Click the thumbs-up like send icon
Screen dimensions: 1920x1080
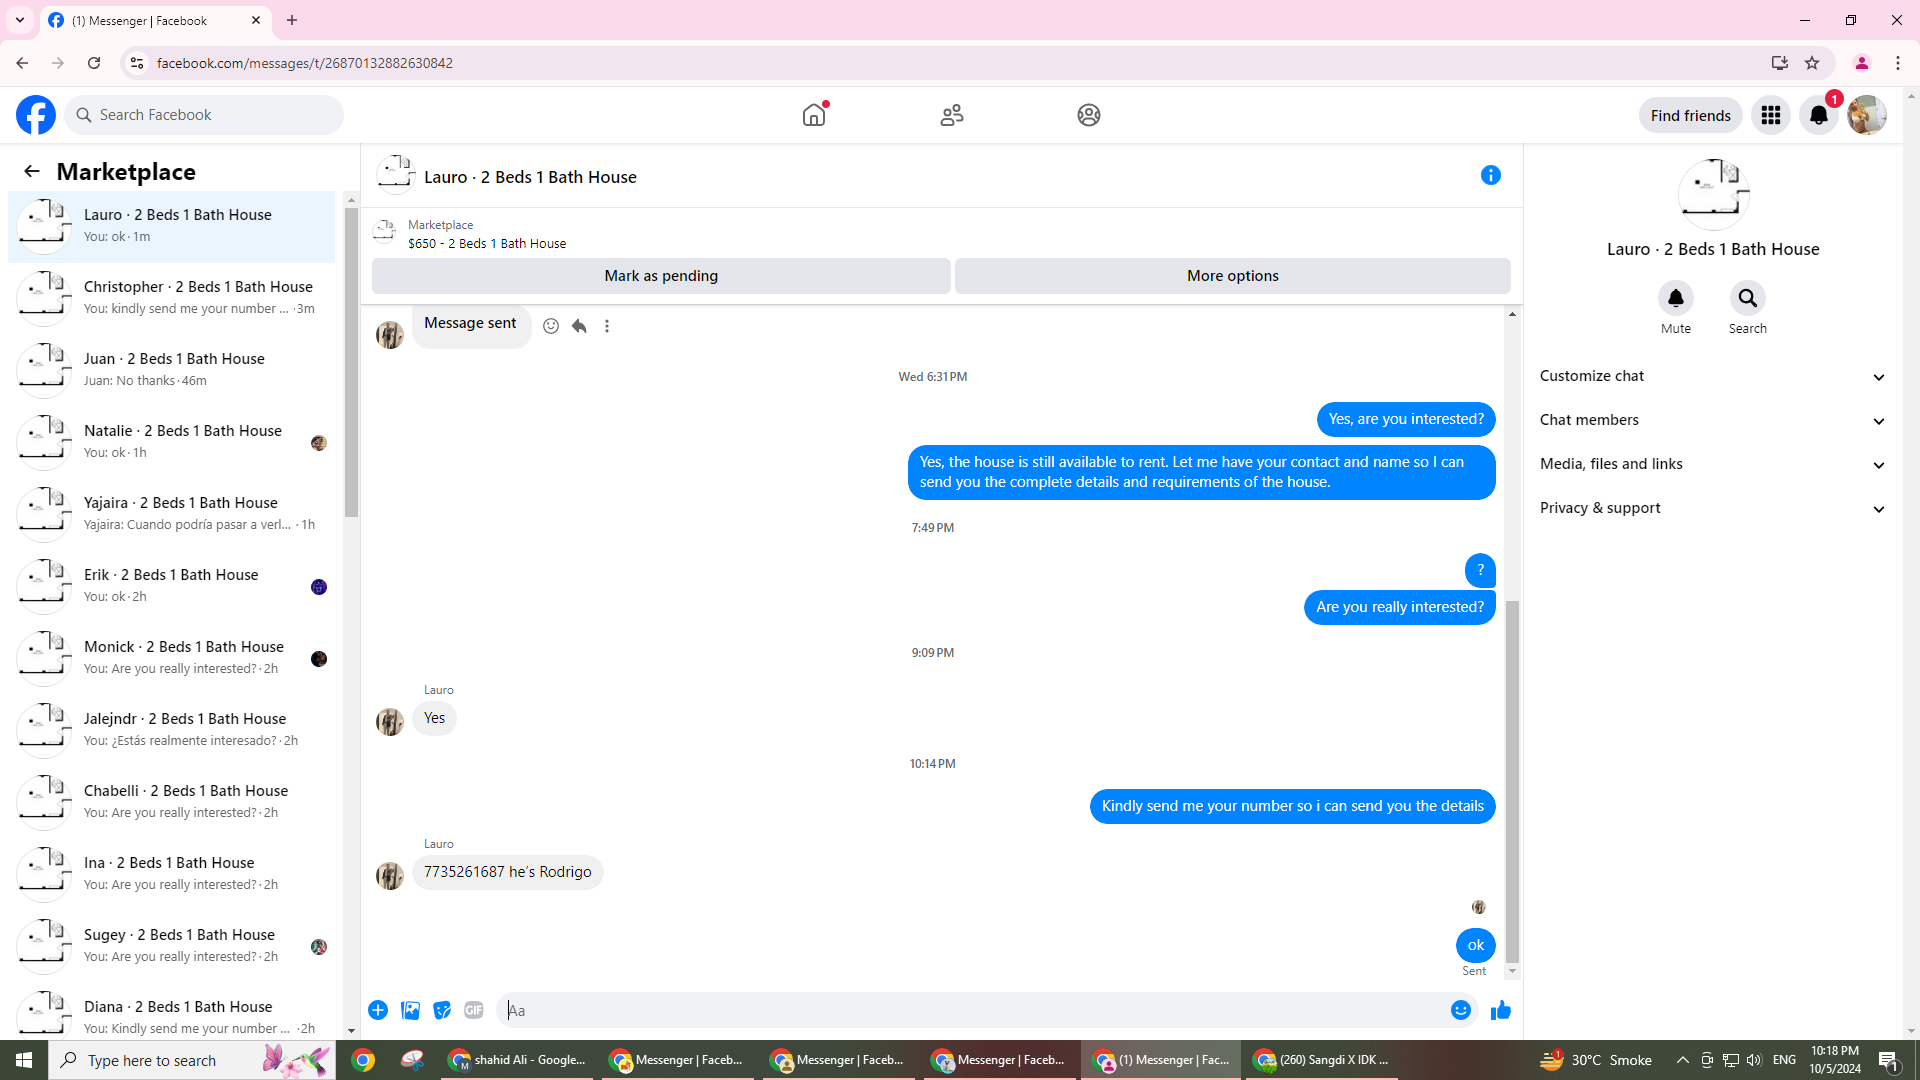click(x=1500, y=1010)
